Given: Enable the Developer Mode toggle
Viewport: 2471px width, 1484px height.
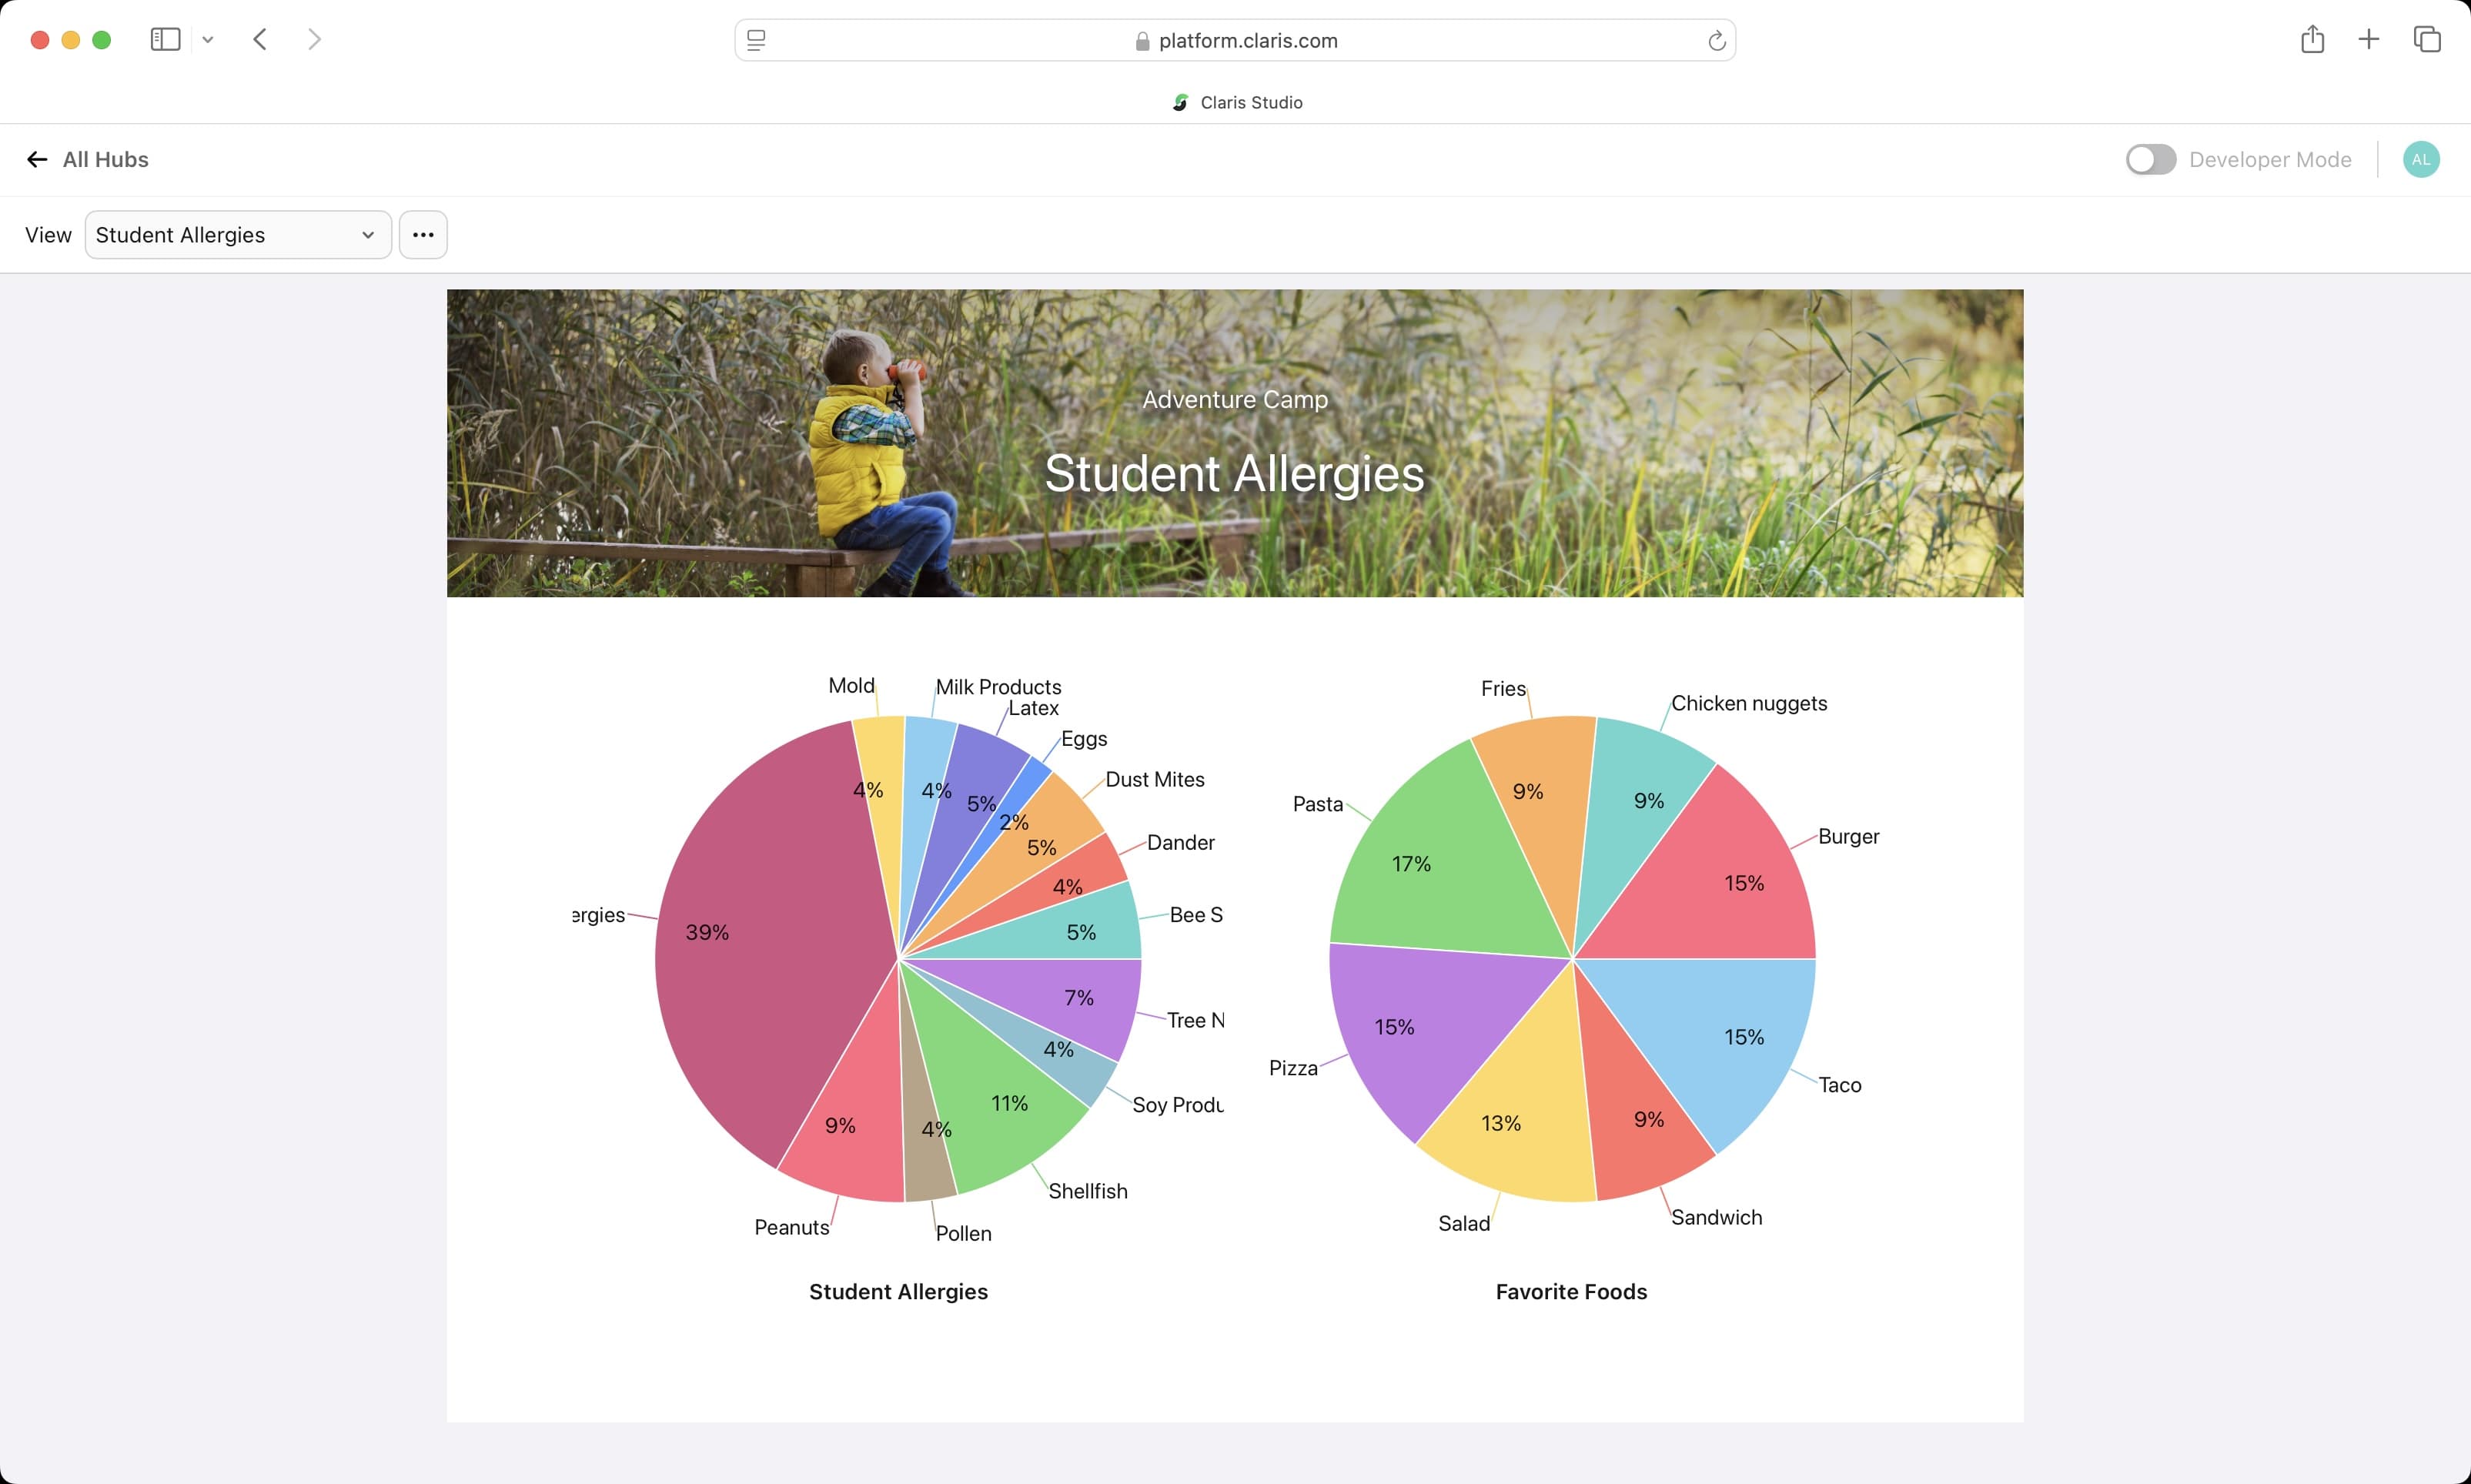Looking at the screenshot, I should 2150,160.
